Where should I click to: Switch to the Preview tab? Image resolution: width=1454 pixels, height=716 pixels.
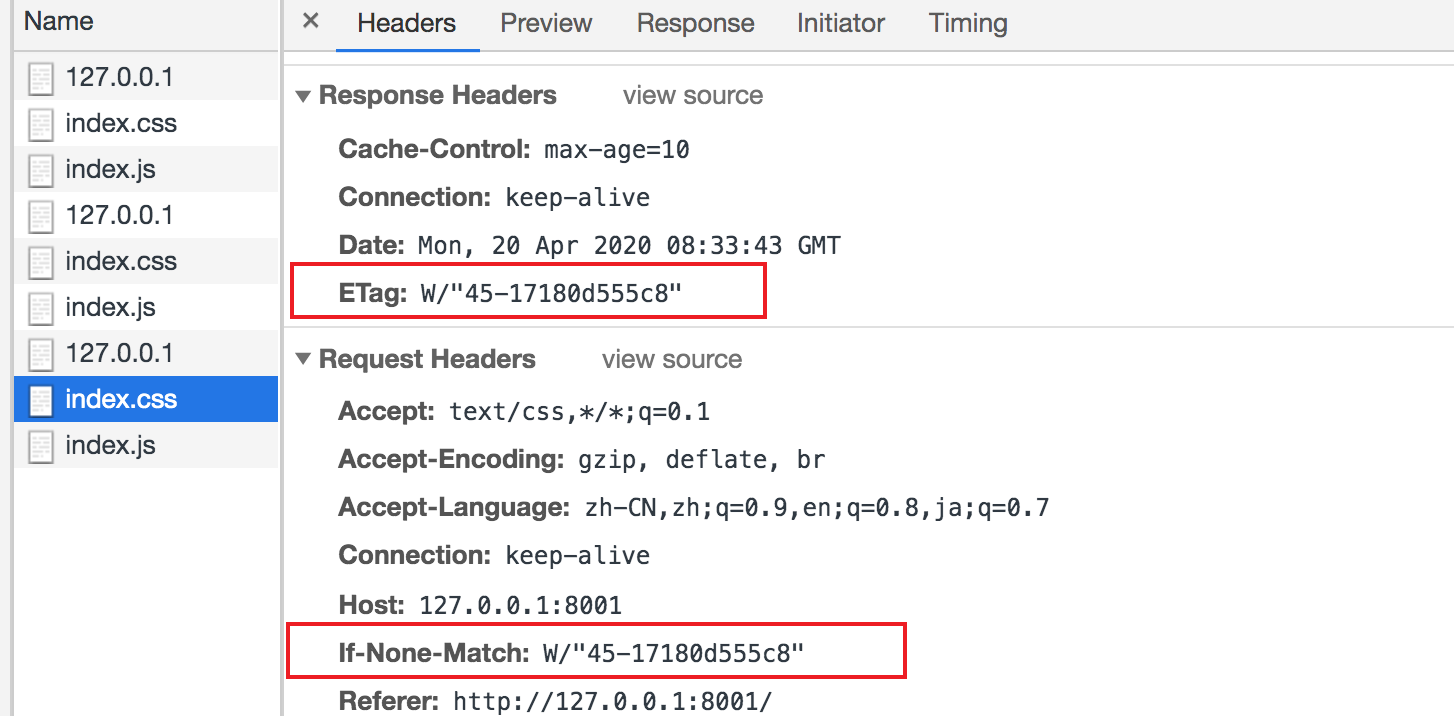pyautogui.click(x=546, y=23)
